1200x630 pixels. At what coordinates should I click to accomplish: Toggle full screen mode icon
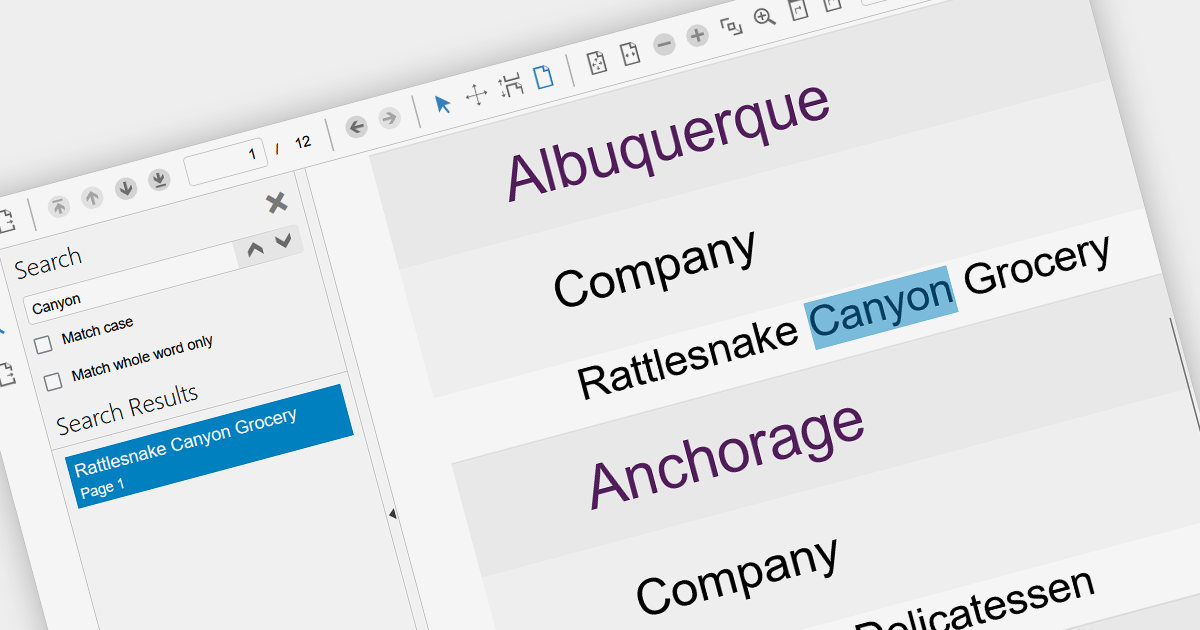[x=732, y=27]
